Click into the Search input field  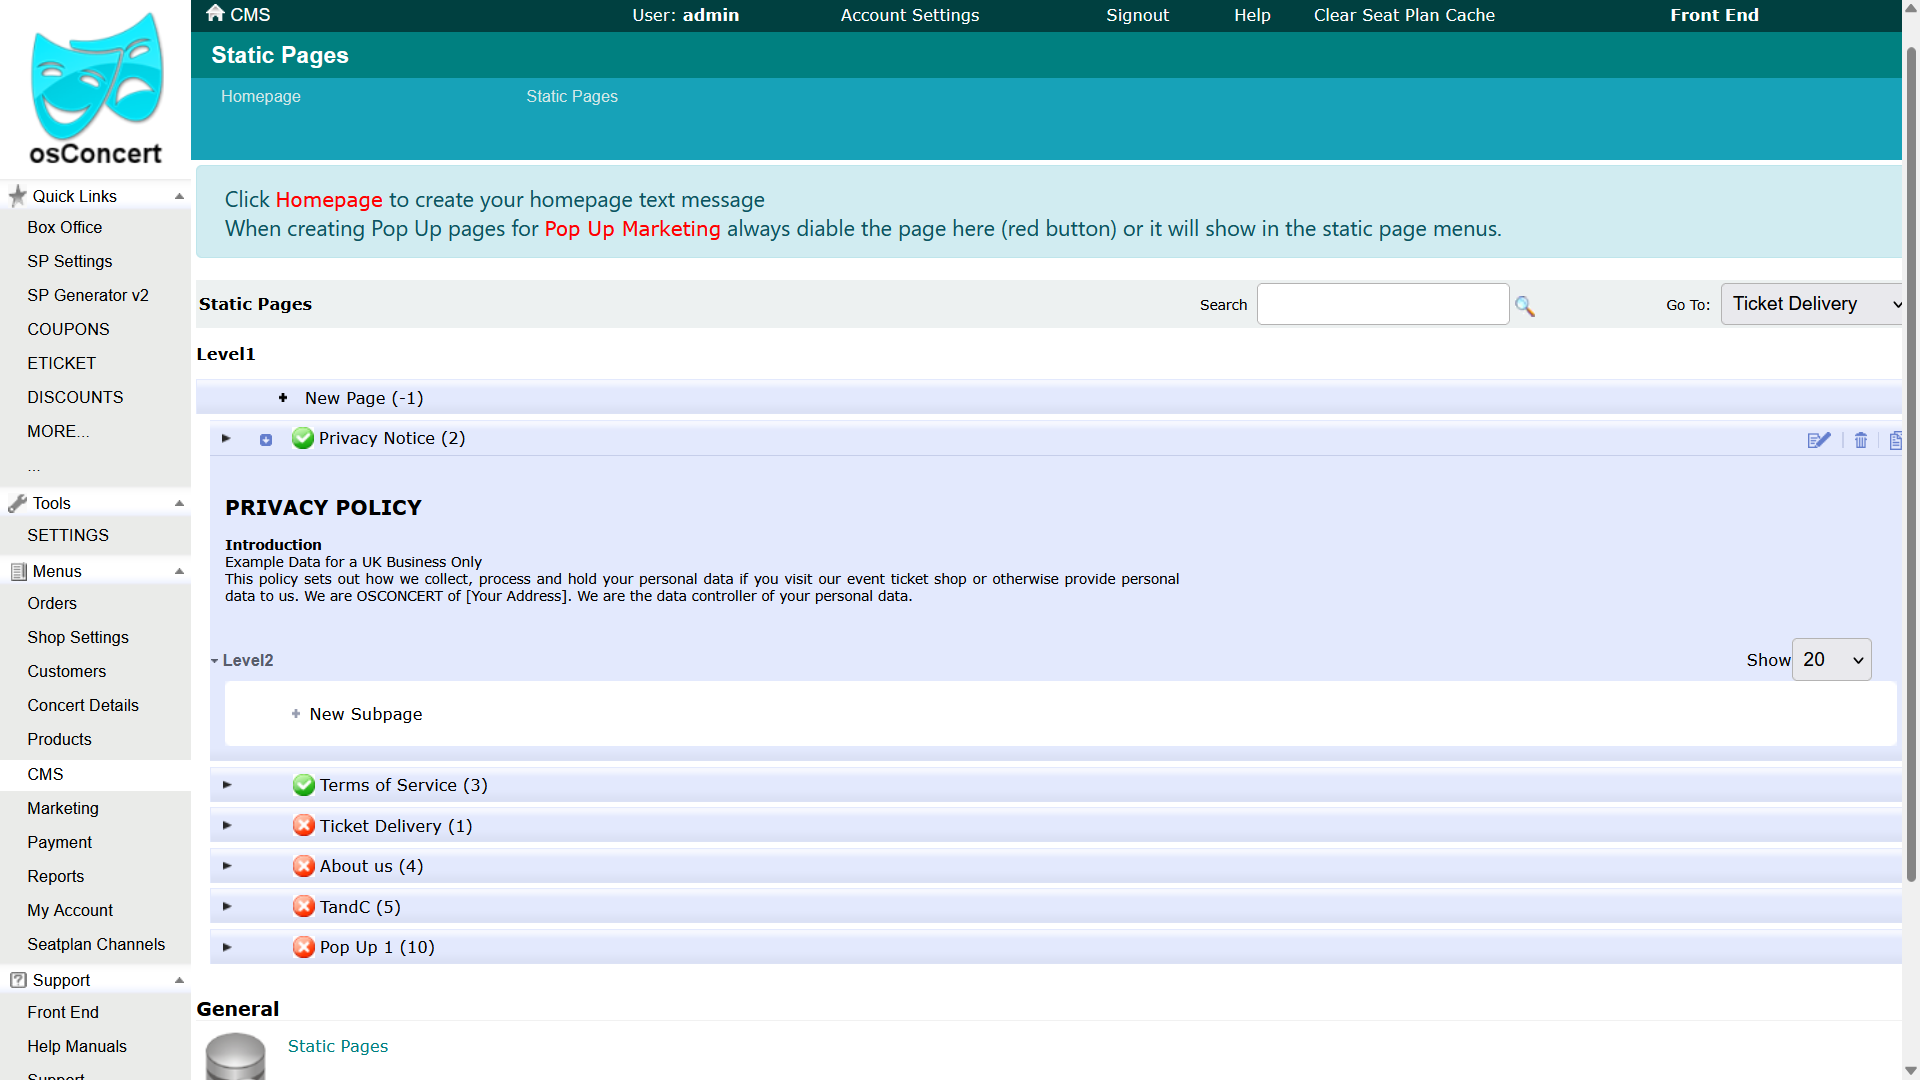pyautogui.click(x=1383, y=304)
